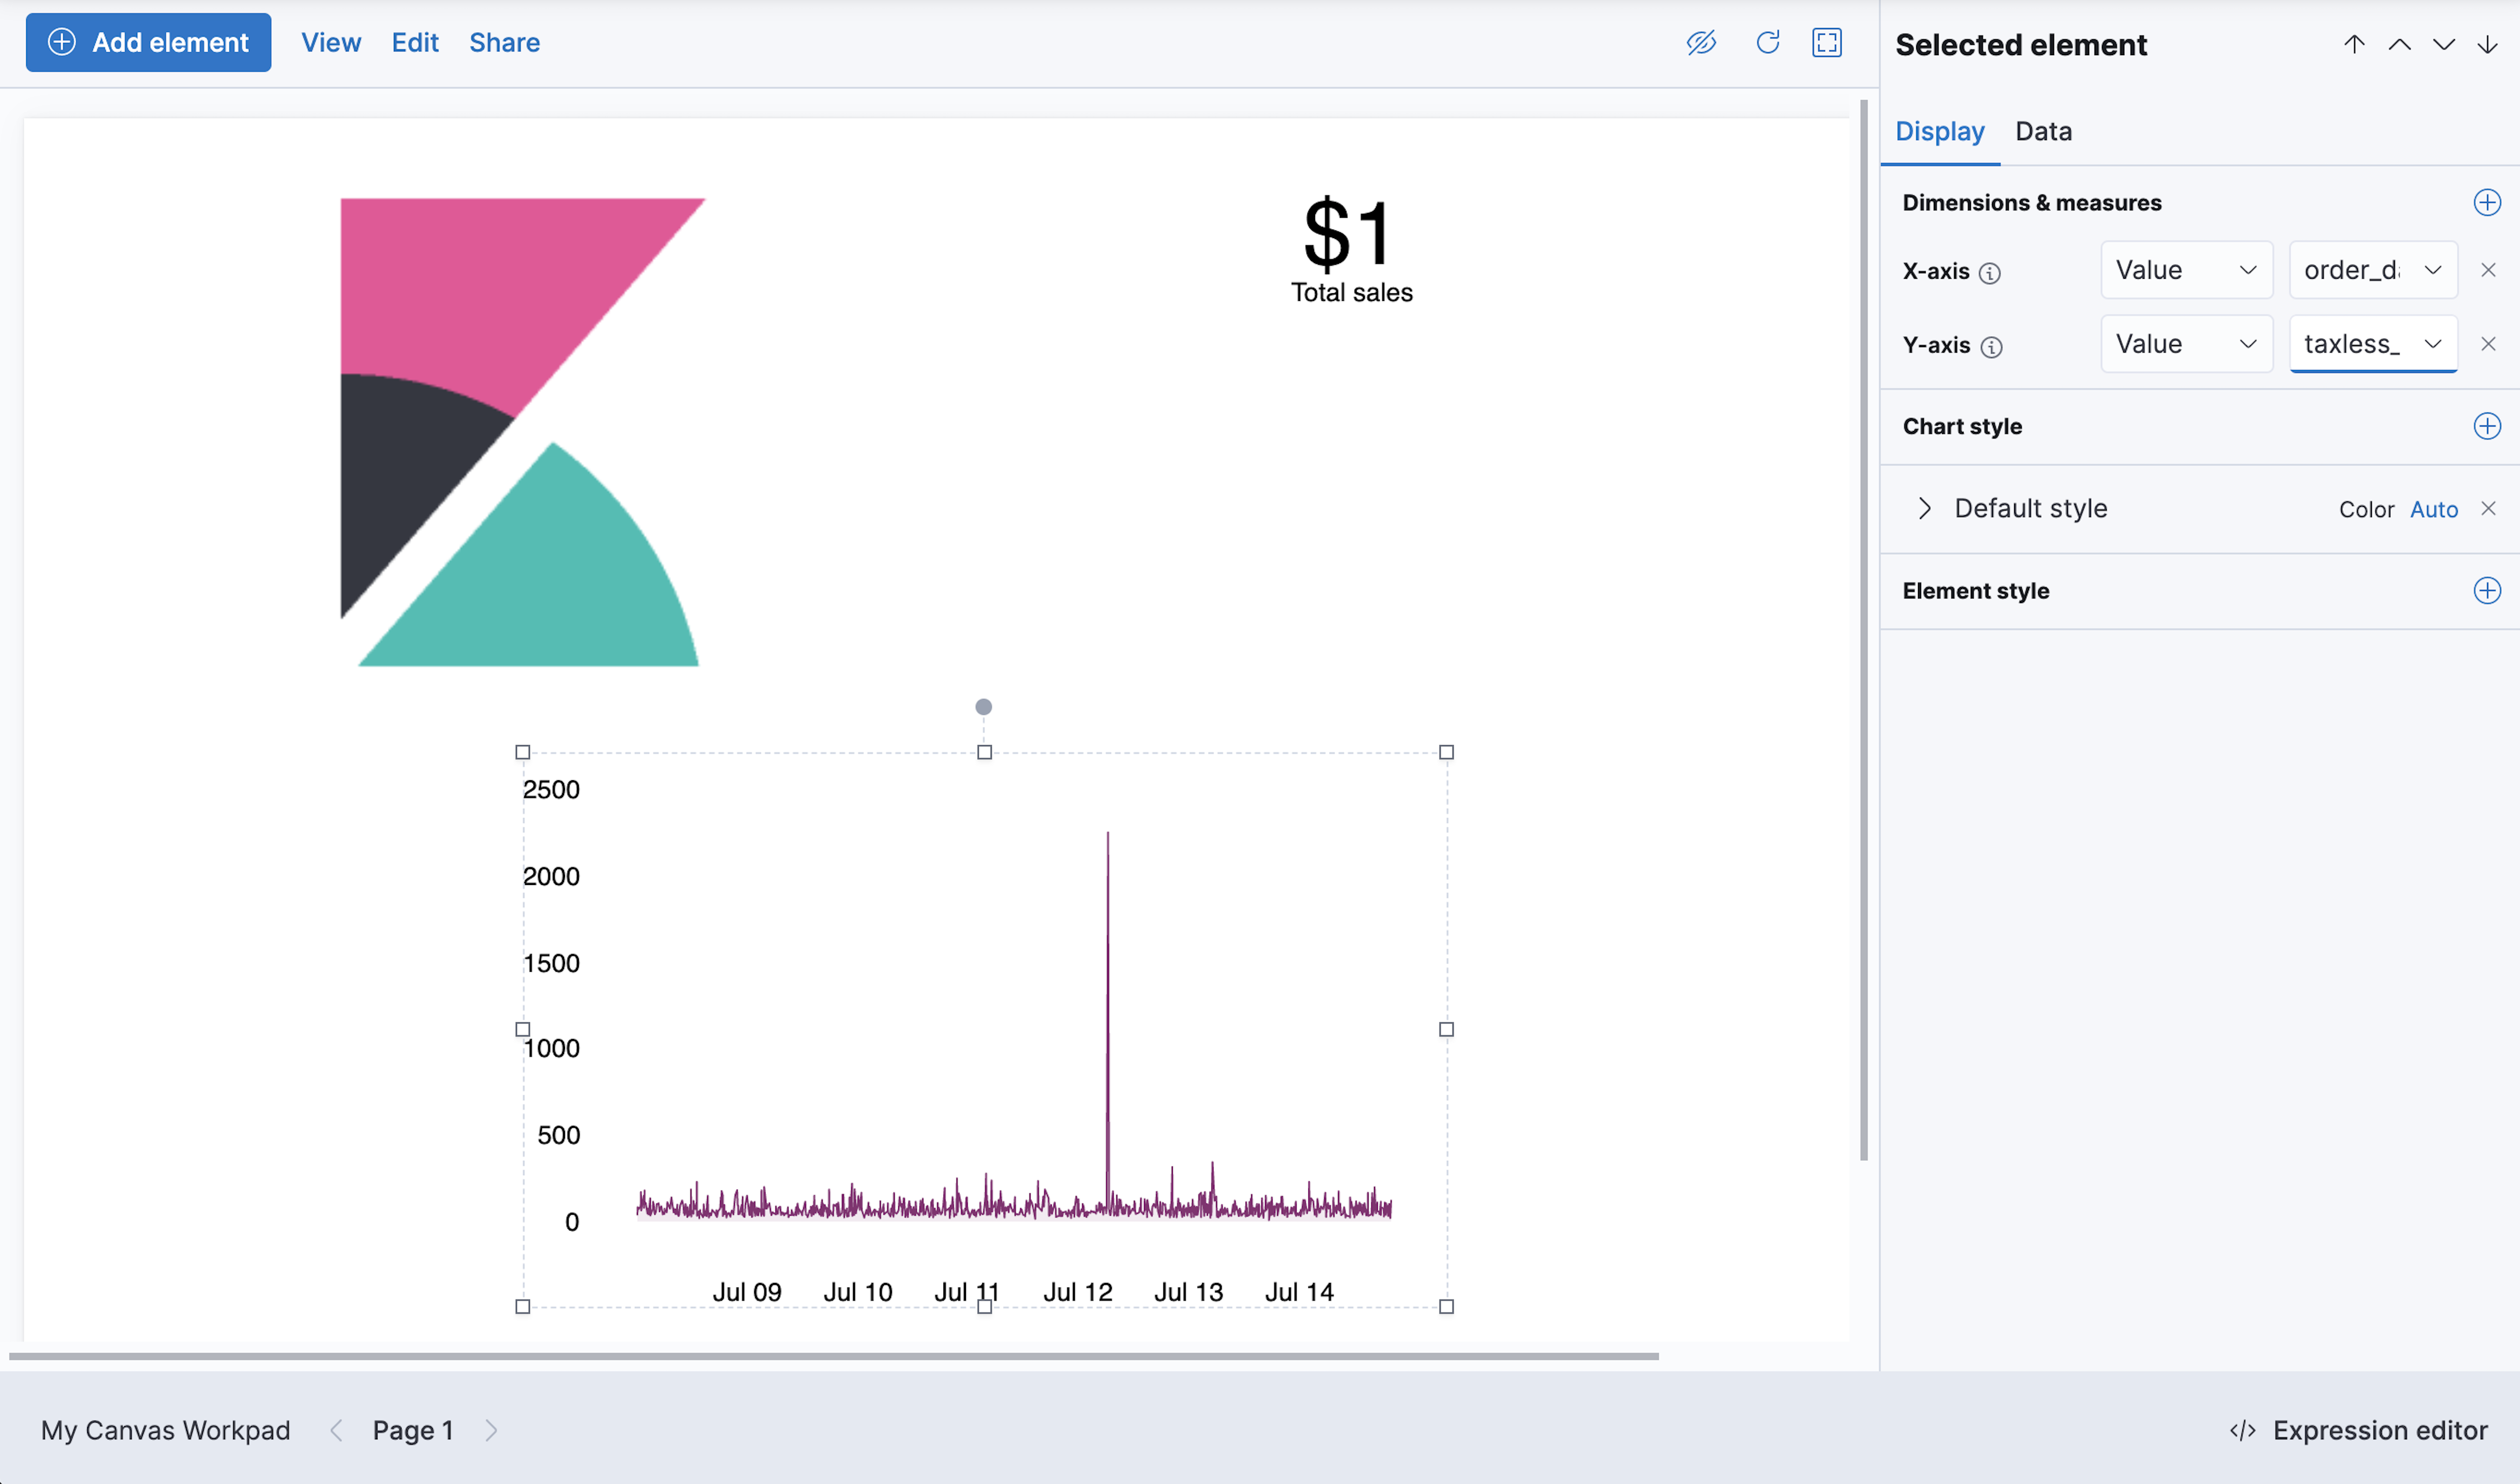The width and height of the screenshot is (2520, 1484).
Task: Open the Edit menu
Action: click(x=414, y=42)
